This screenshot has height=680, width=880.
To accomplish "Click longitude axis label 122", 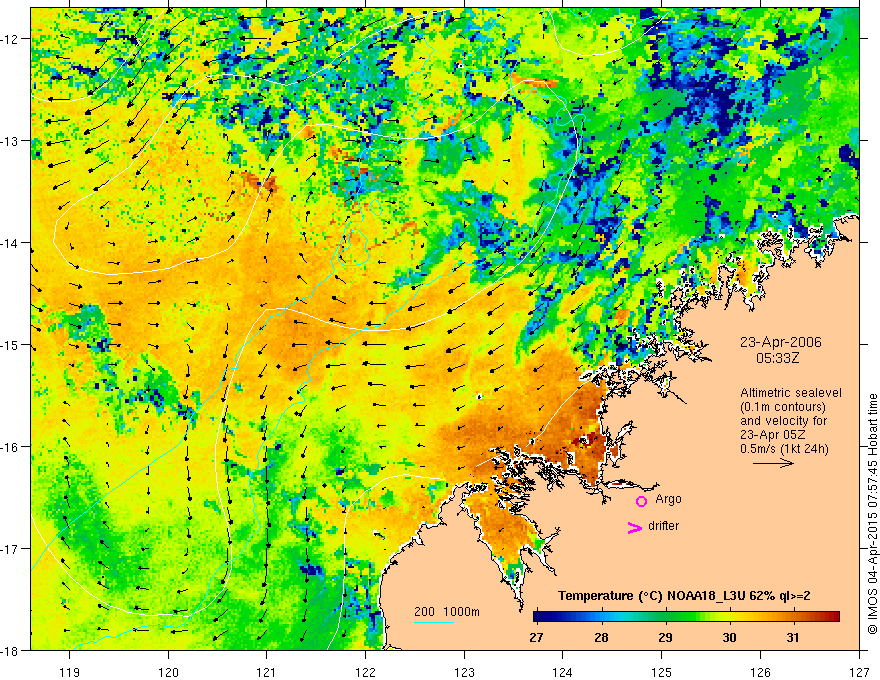I will click(x=365, y=672).
